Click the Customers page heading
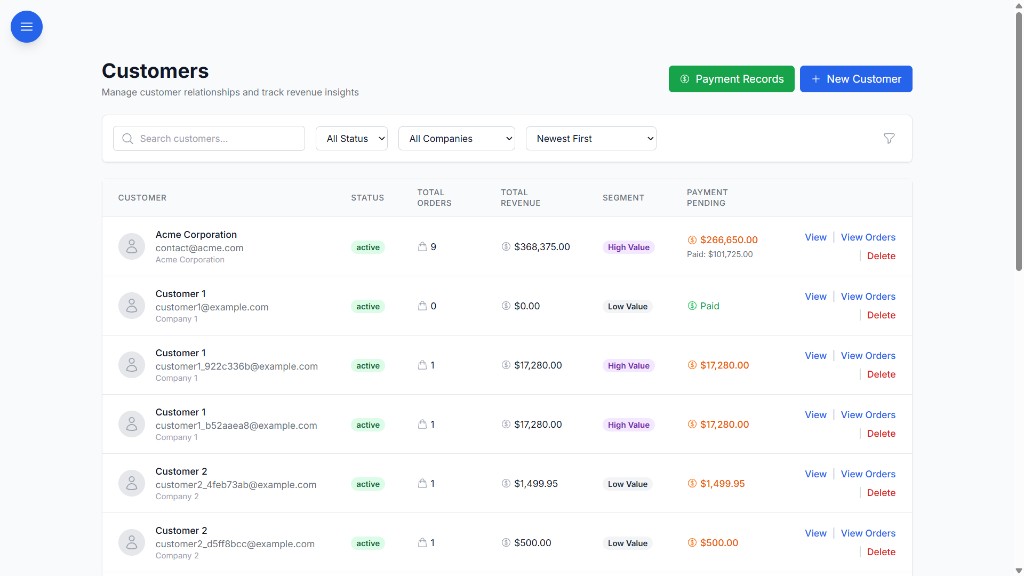This screenshot has height=576, width=1024. pos(155,71)
